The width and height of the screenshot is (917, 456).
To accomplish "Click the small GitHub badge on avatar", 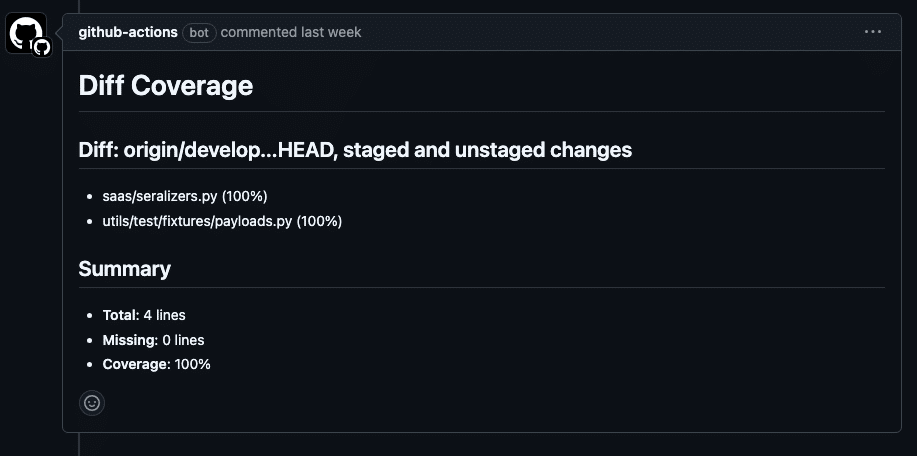I will click(x=42, y=47).
